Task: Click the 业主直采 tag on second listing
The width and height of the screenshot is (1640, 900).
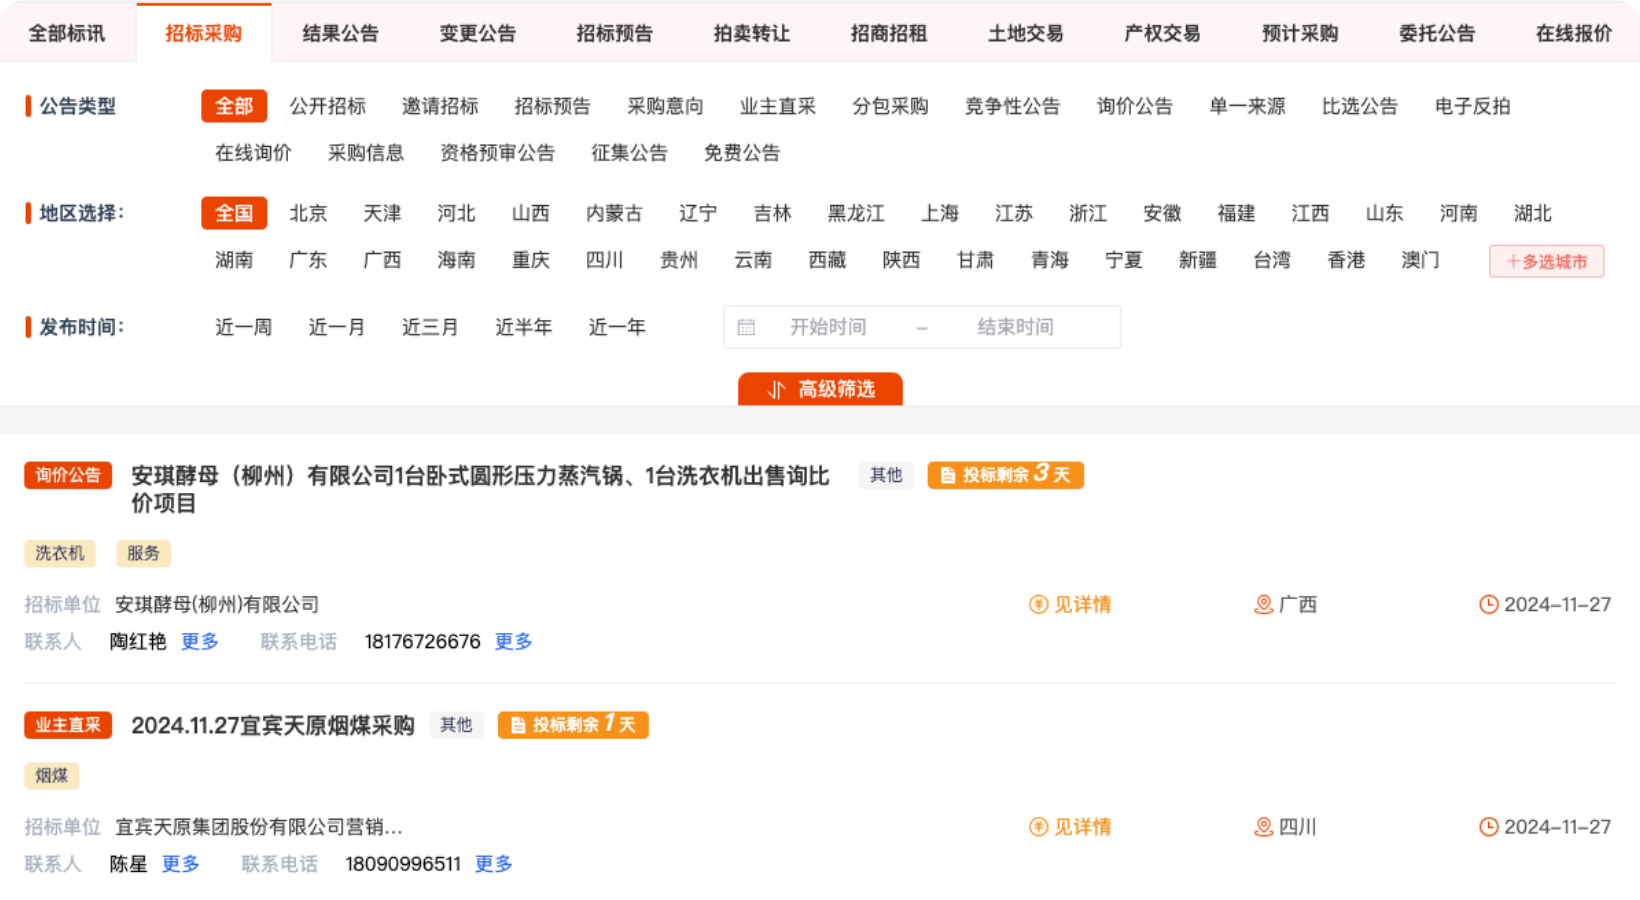Action: pyautogui.click(x=68, y=725)
